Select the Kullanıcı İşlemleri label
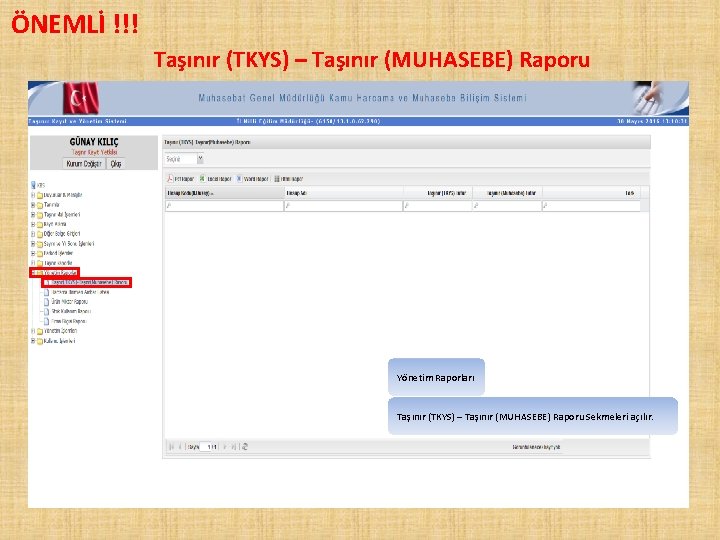720x540 pixels. (59, 341)
